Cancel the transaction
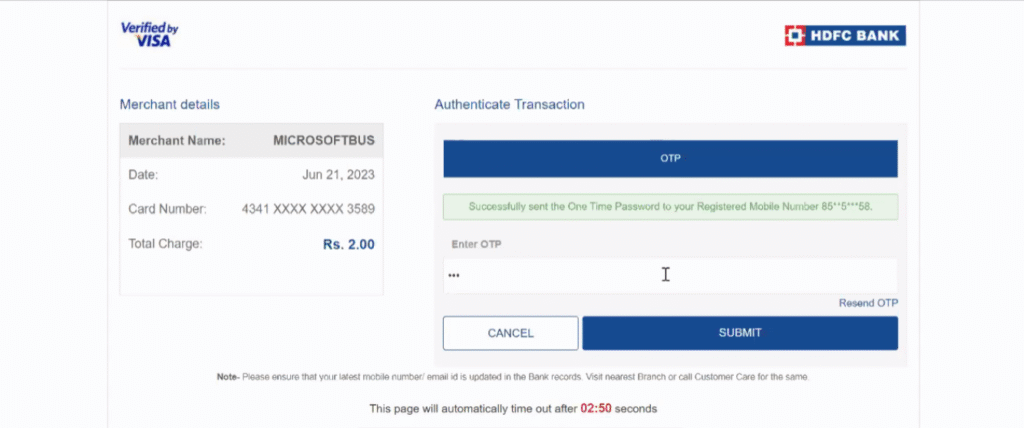Screen dimensions: 1024x428 (511, 333)
